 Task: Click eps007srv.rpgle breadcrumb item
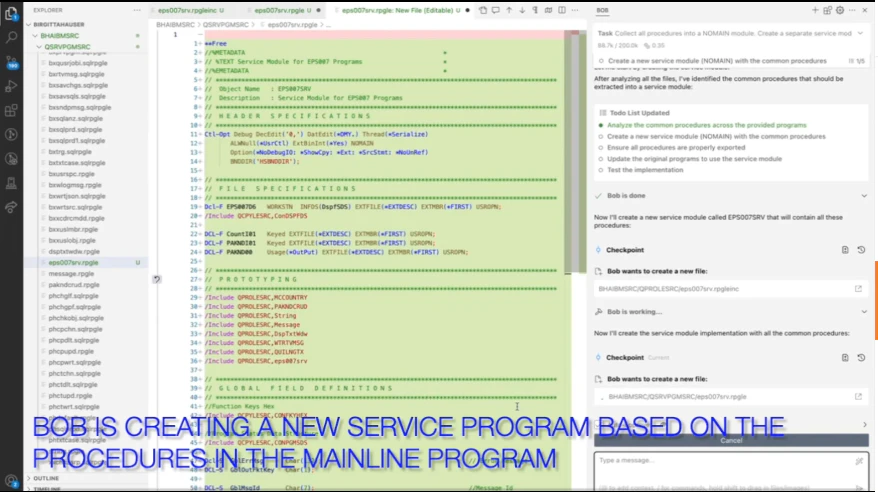(x=292, y=25)
